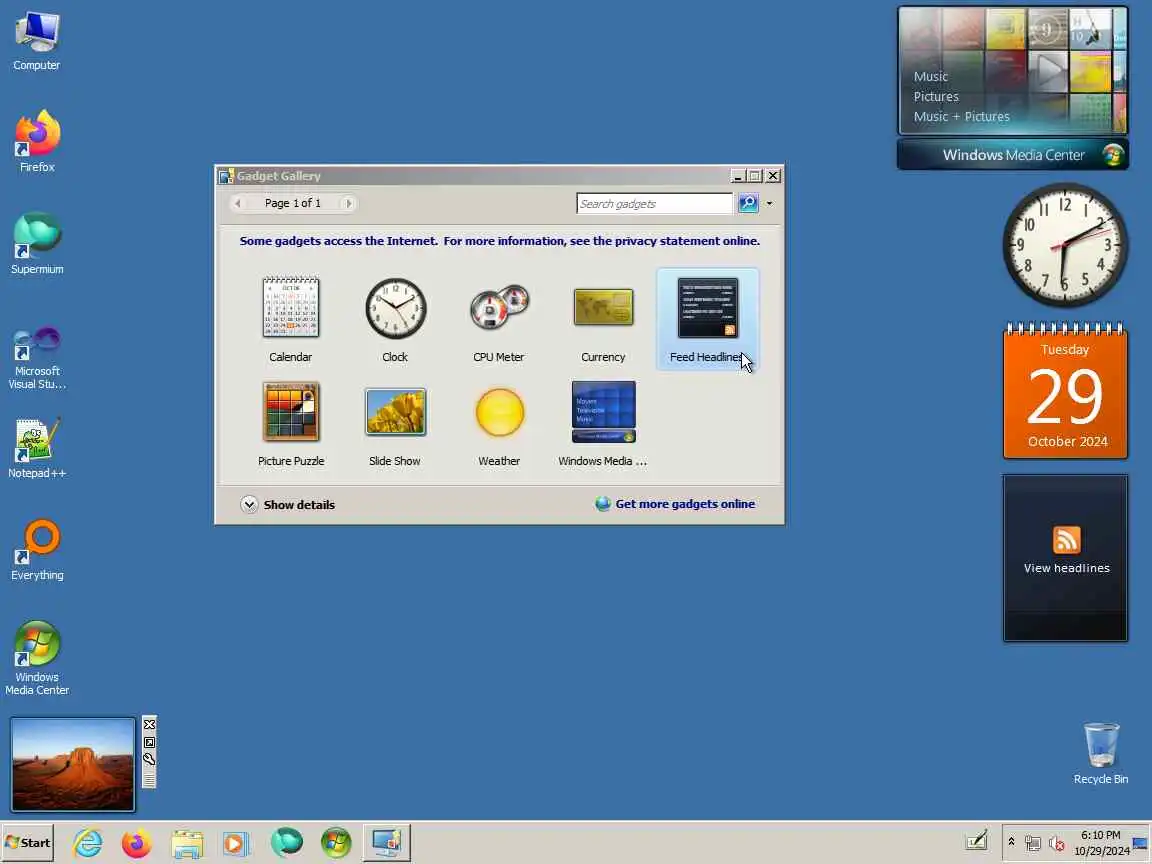Click Music + Pictures in Media Center gadget
Image resolution: width=1152 pixels, height=864 pixels.
click(961, 116)
